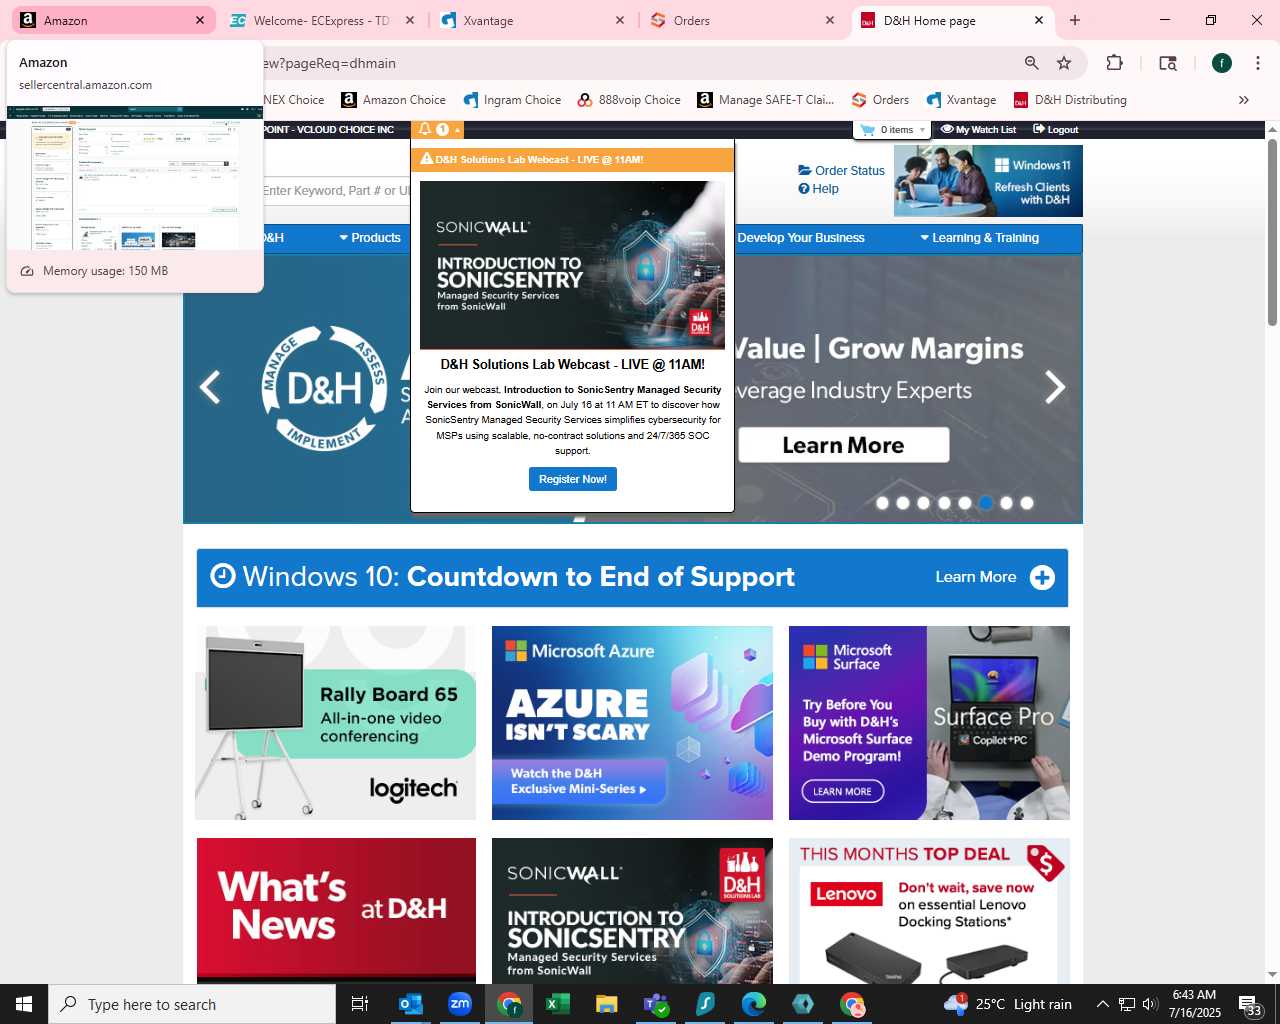Open the Microsoft Surface Demo Program tile
1280x1024 pixels.
[x=929, y=723]
